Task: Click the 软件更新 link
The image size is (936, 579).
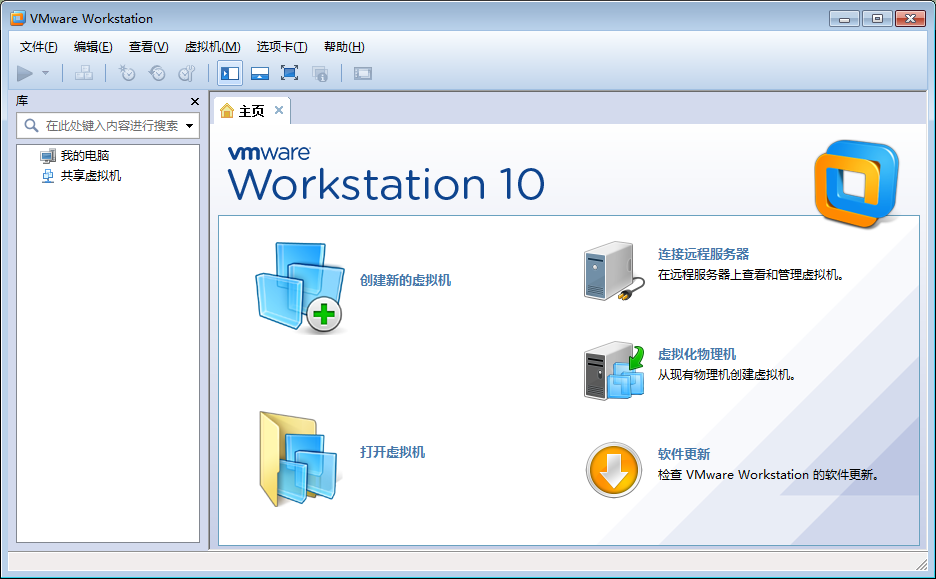Action: (683, 454)
